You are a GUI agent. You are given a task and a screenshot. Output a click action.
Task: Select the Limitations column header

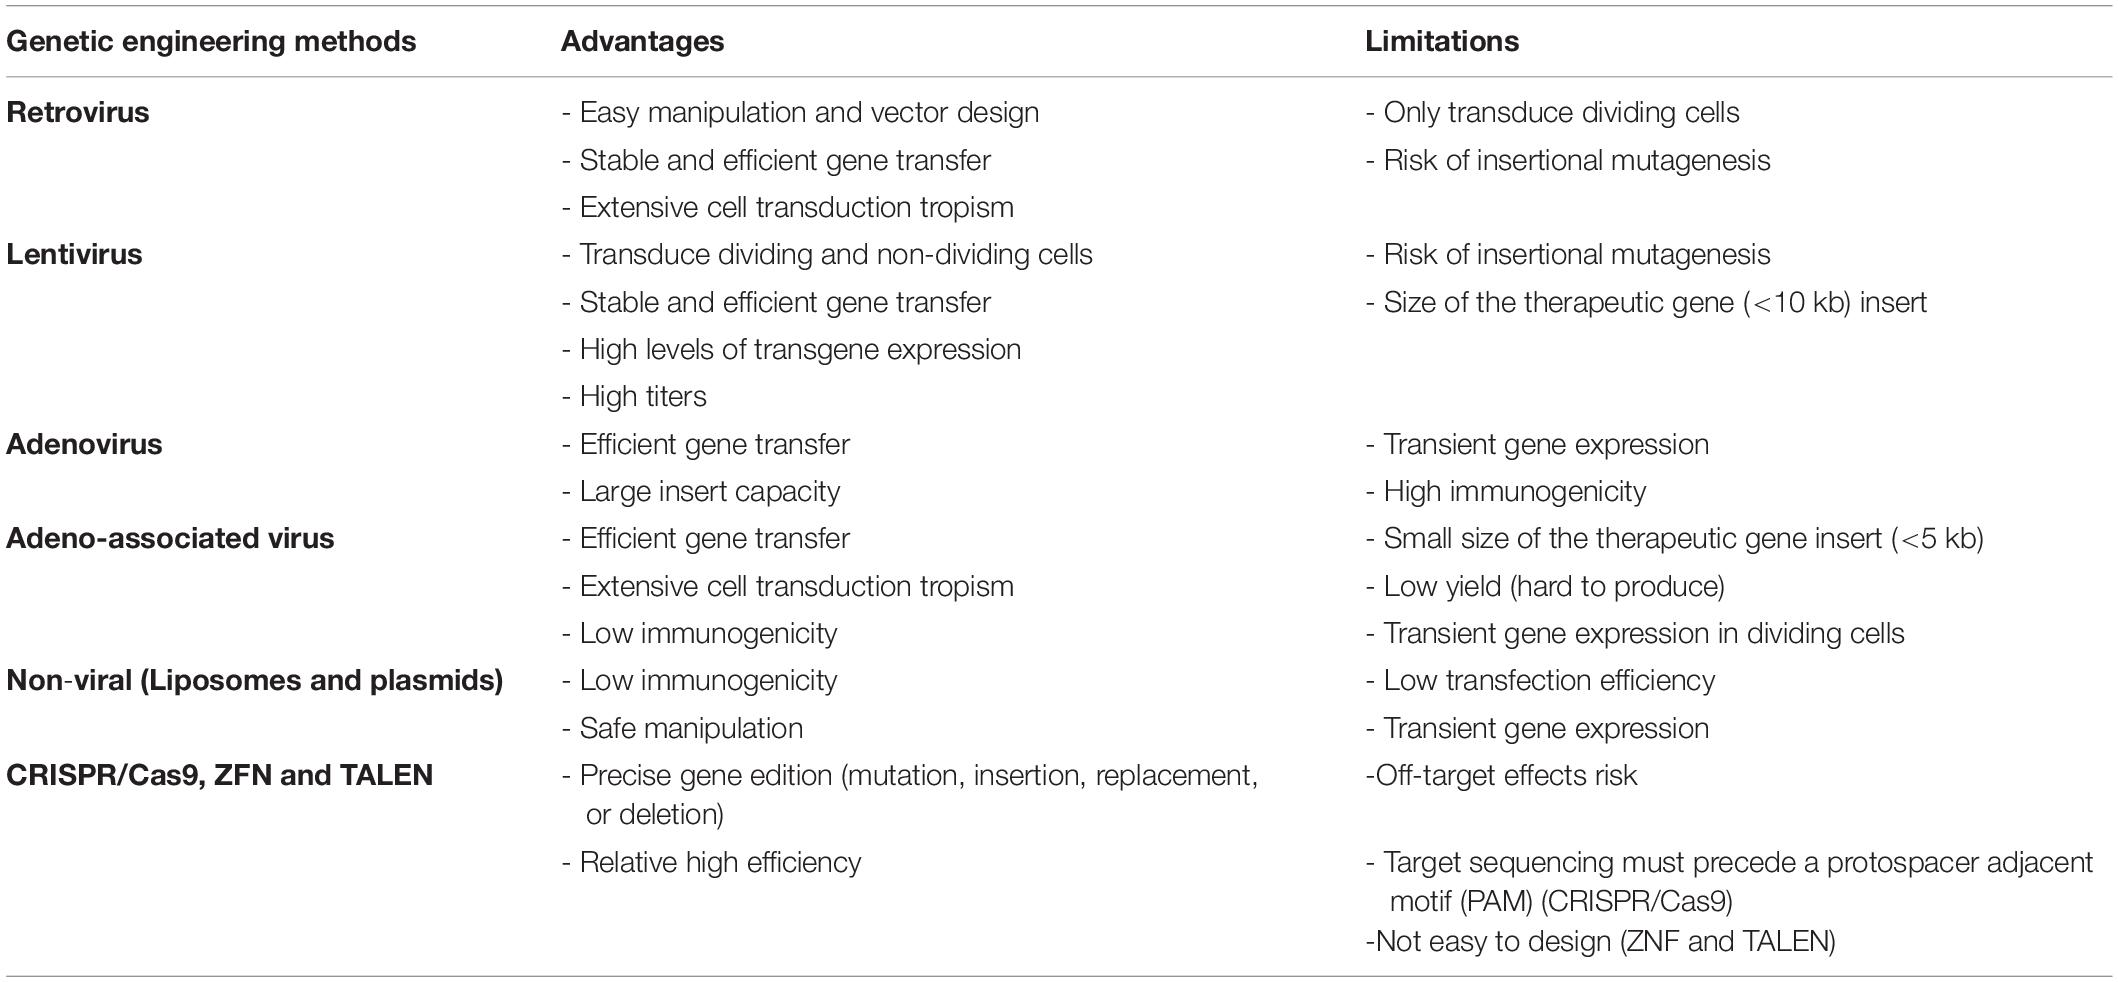1441,41
